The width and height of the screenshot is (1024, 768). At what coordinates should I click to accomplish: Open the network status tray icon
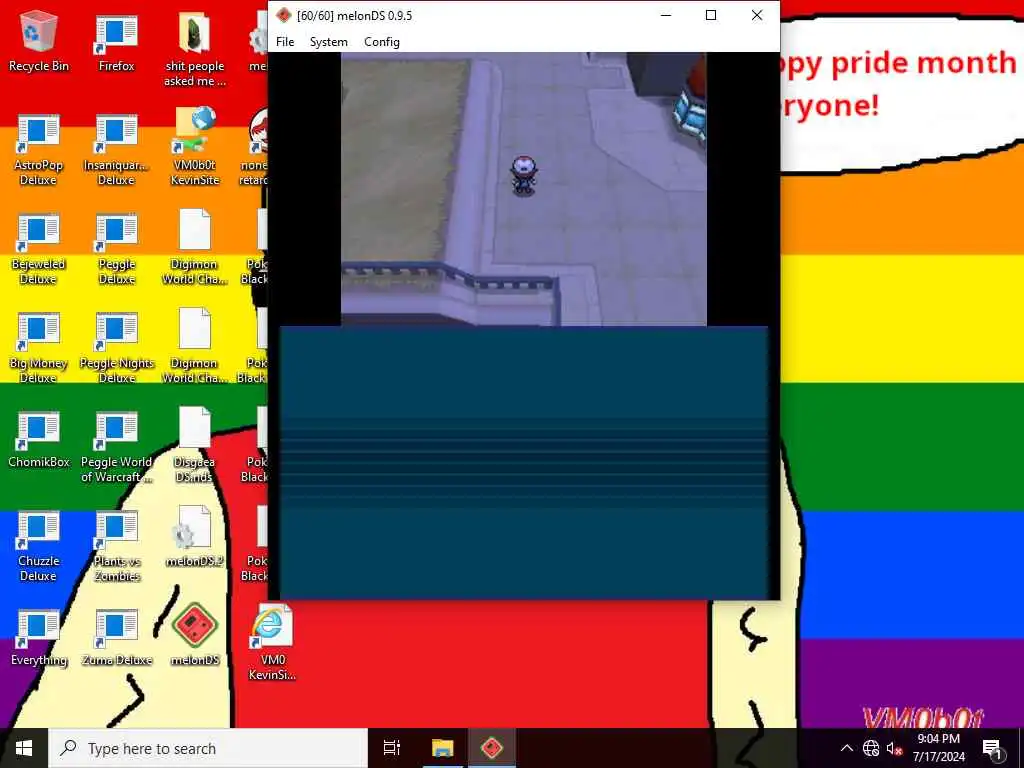871,748
